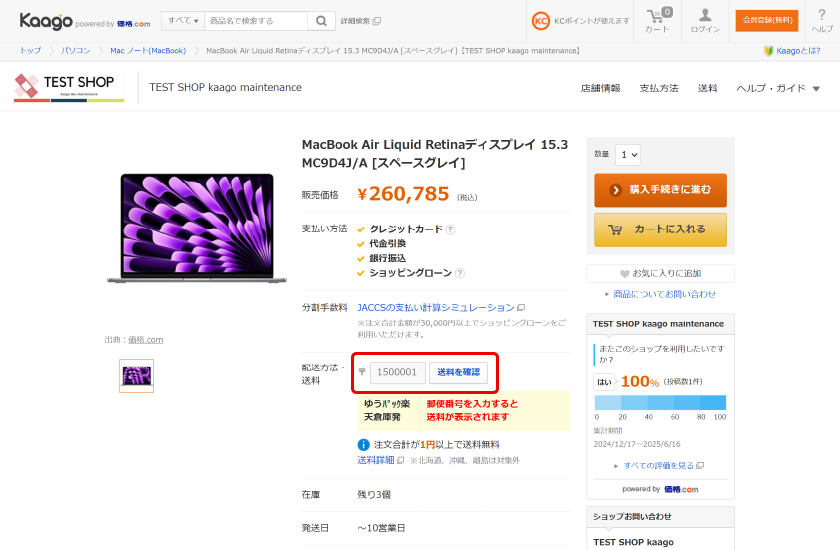Click the 100% rating score text
This screenshot has height=550, width=840.
pyautogui.click(x=640, y=381)
